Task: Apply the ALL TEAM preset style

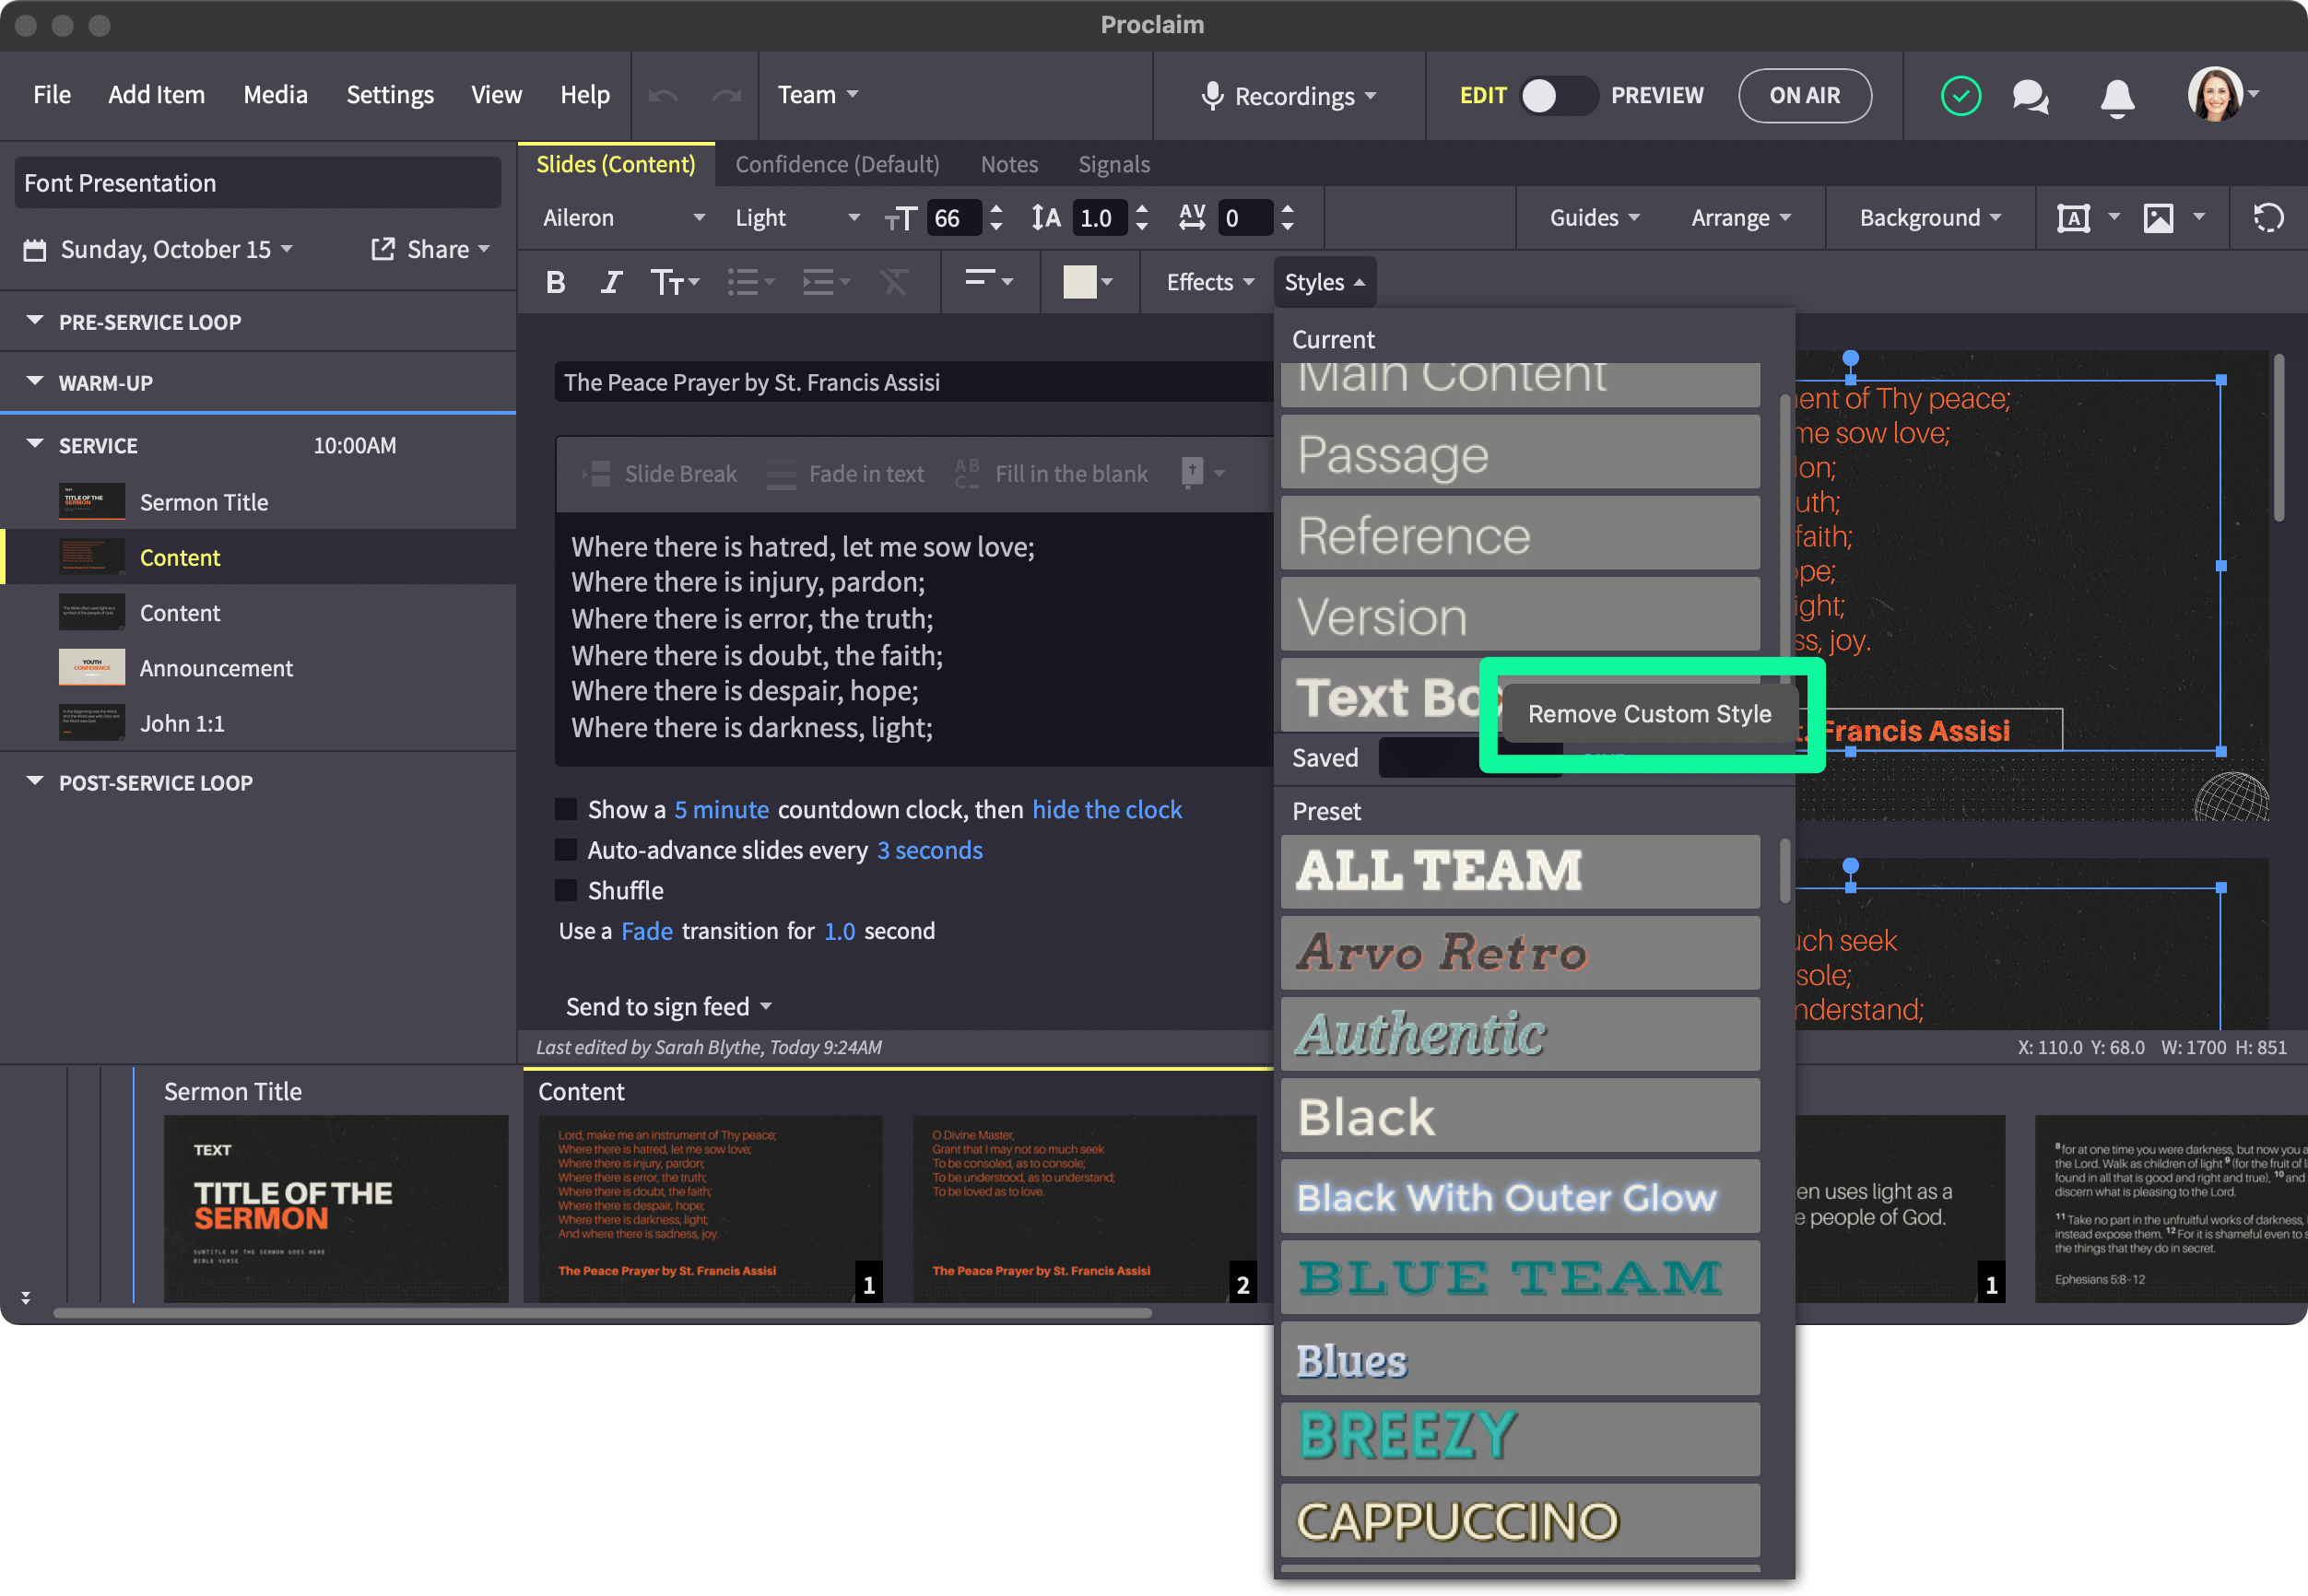Action: (x=1519, y=871)
